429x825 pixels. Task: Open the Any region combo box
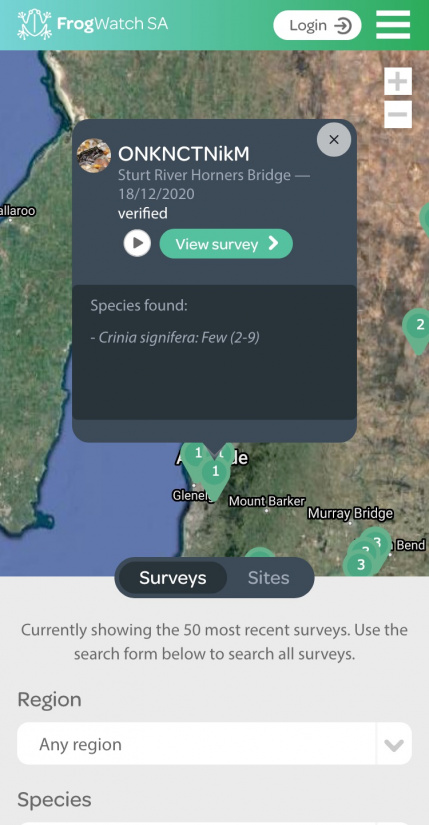click(214, 744)
